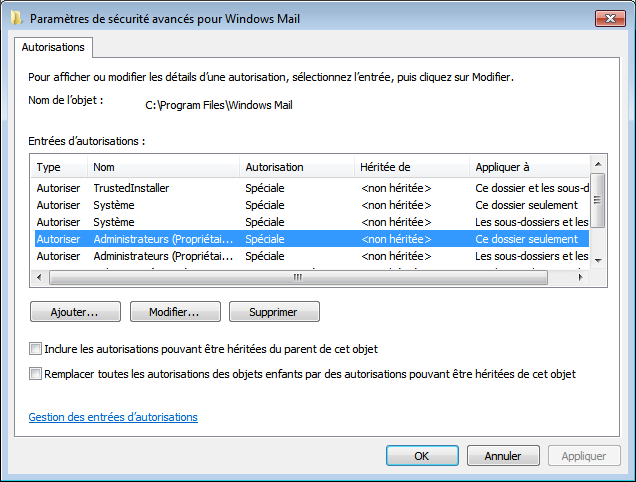The height and width of the screenshot is (482, 636).
Task: Select the Système entry for Ce dossier seulement
Action: click(x=312, y=205)
